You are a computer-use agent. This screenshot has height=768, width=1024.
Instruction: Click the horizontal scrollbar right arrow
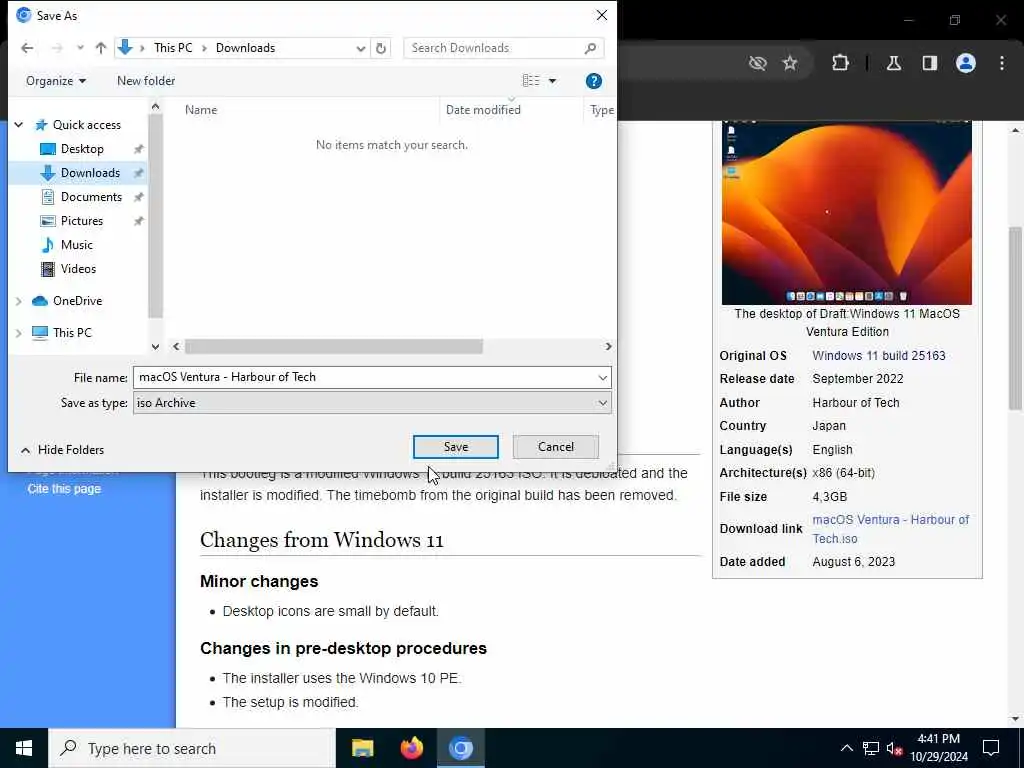pos(608,346)
